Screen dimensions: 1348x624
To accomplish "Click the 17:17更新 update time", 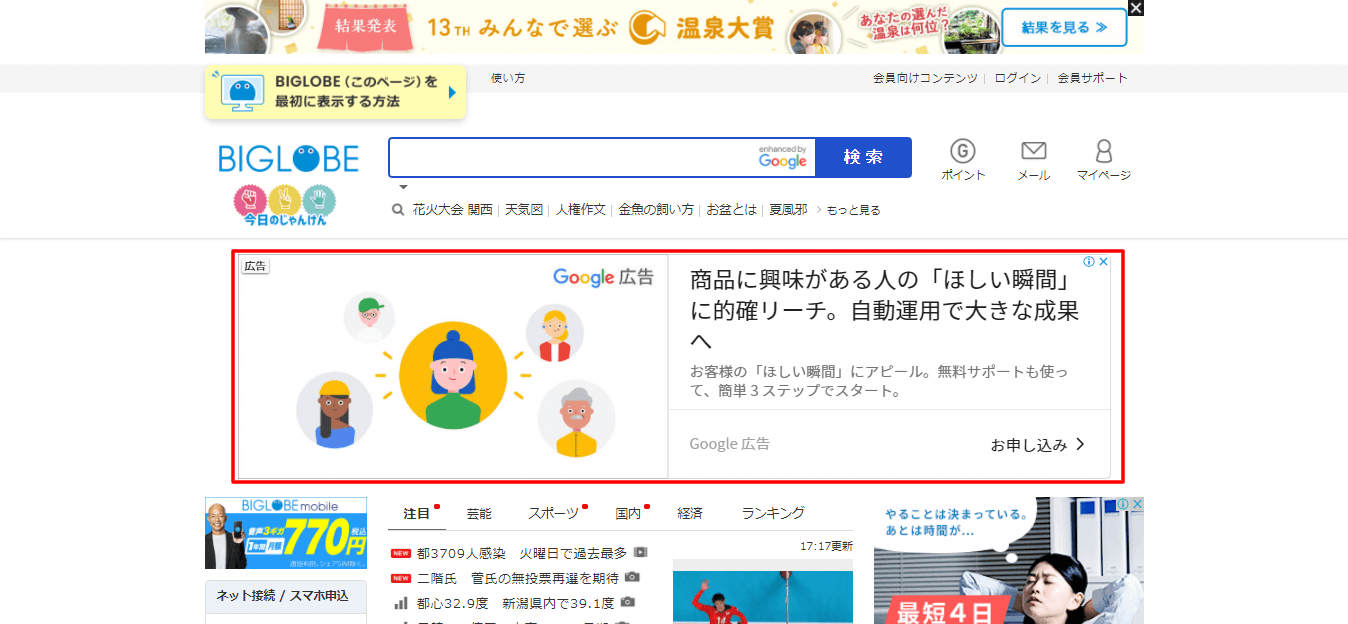I will (x=826, y=546).
